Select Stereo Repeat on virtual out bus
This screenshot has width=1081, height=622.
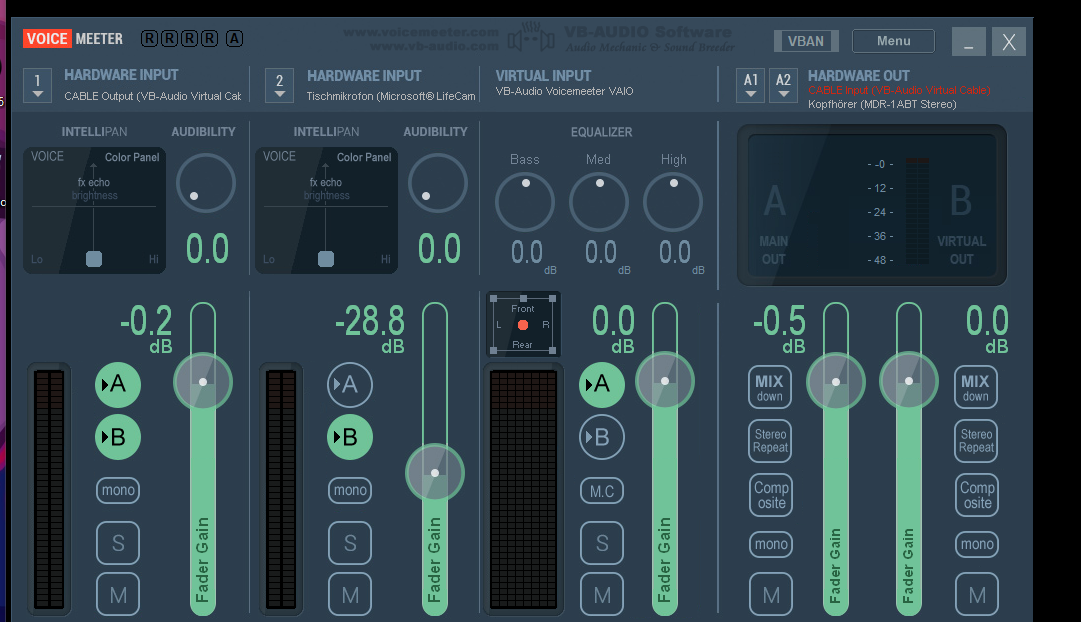tap(976, 441)
